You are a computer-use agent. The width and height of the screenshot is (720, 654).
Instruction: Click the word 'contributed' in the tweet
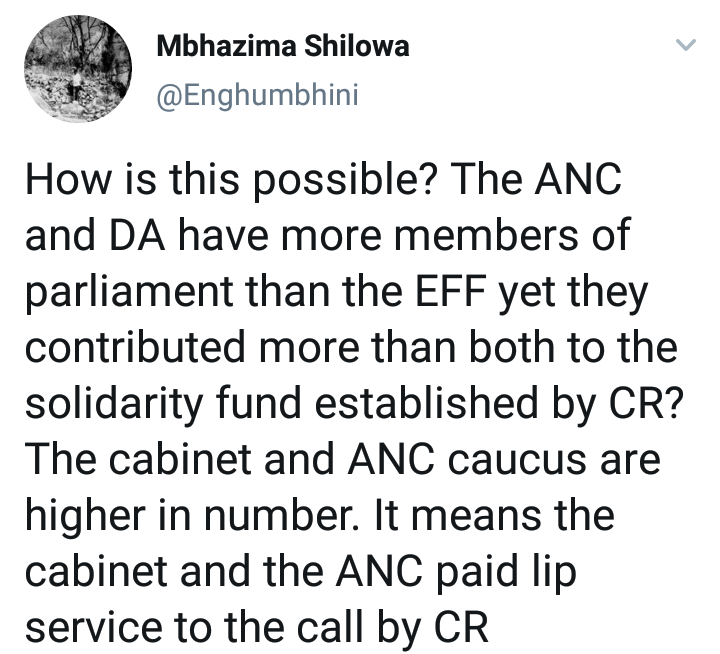point(135,347)
